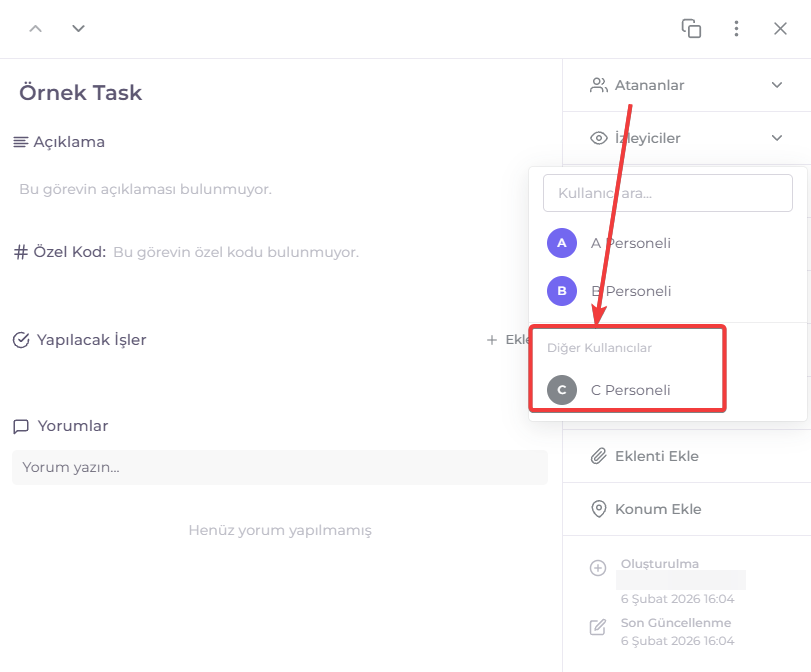
Task: Select A Personeli from user list
Action: (630, 243)
